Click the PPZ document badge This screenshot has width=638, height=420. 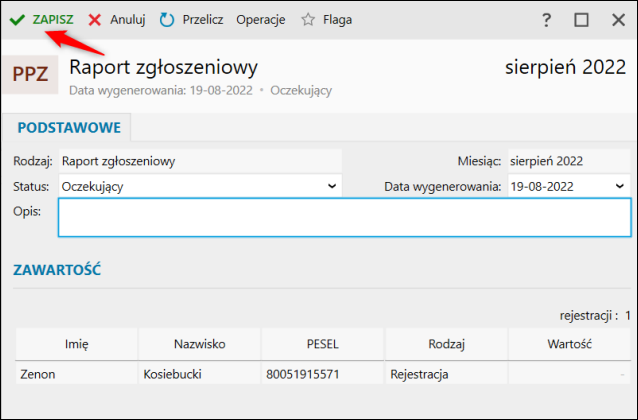coord(29,74)
